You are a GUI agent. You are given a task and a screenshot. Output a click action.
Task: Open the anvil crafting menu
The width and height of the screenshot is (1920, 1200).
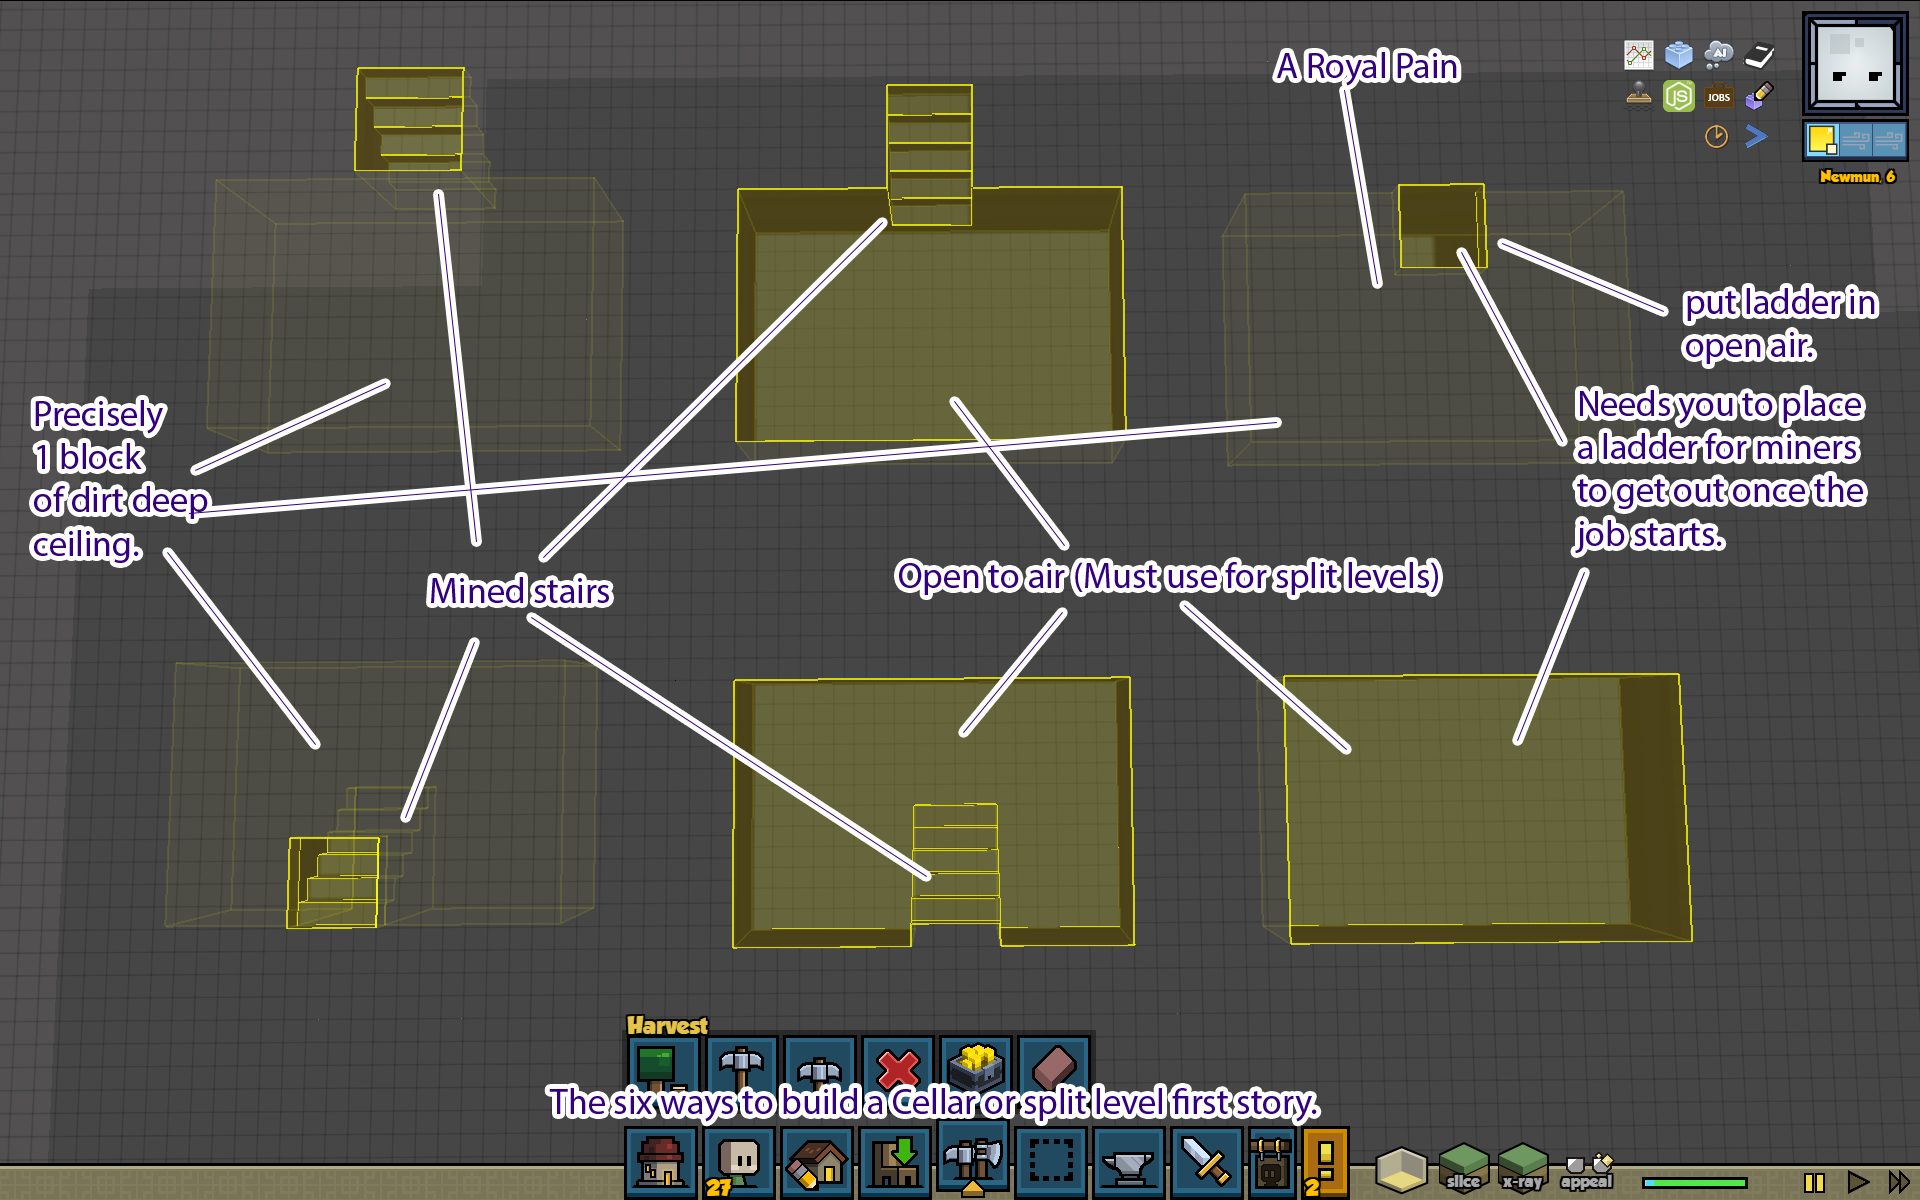coord(1128,1163)
